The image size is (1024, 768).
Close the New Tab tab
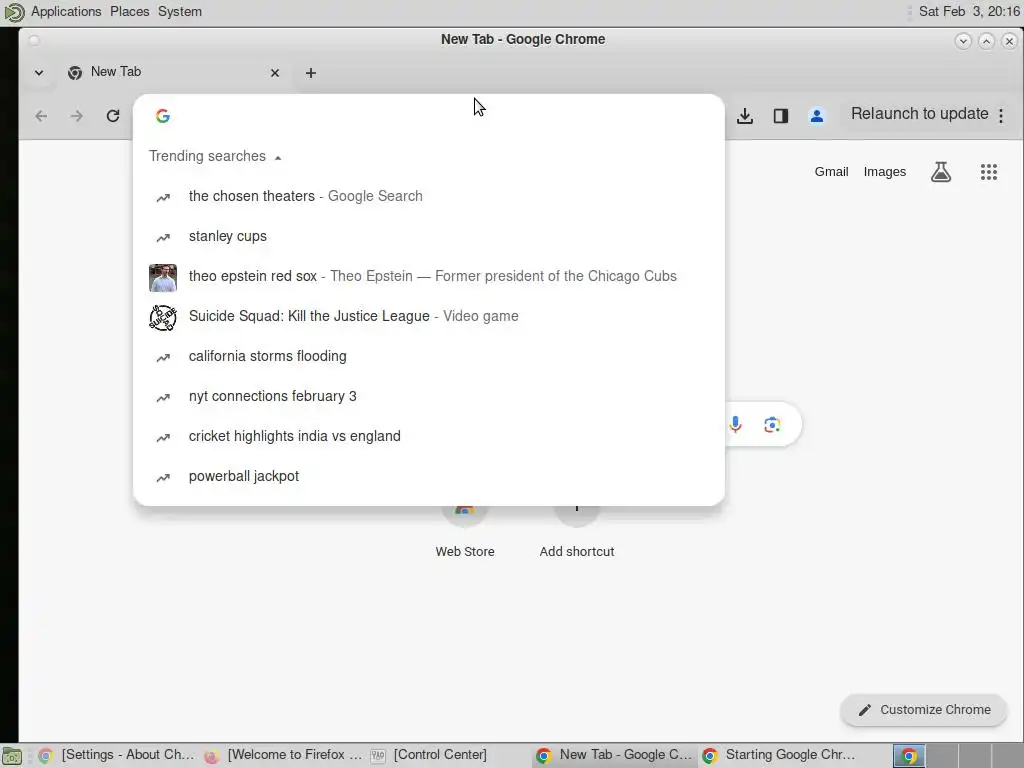coord(275,73)
